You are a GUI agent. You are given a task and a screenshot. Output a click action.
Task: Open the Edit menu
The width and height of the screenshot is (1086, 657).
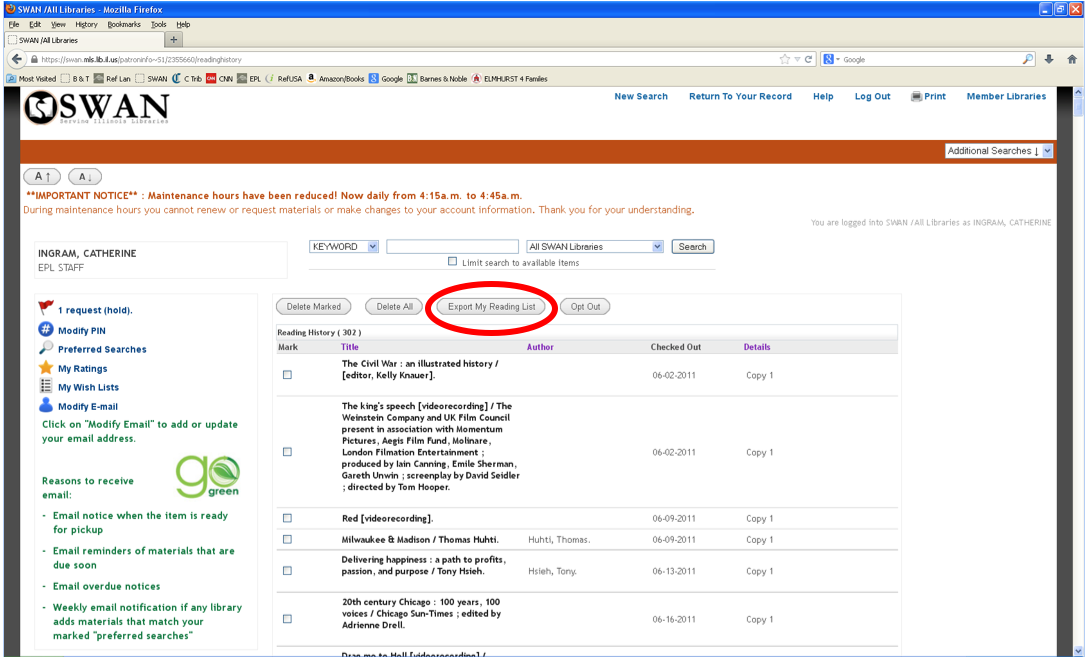(35, 24)
